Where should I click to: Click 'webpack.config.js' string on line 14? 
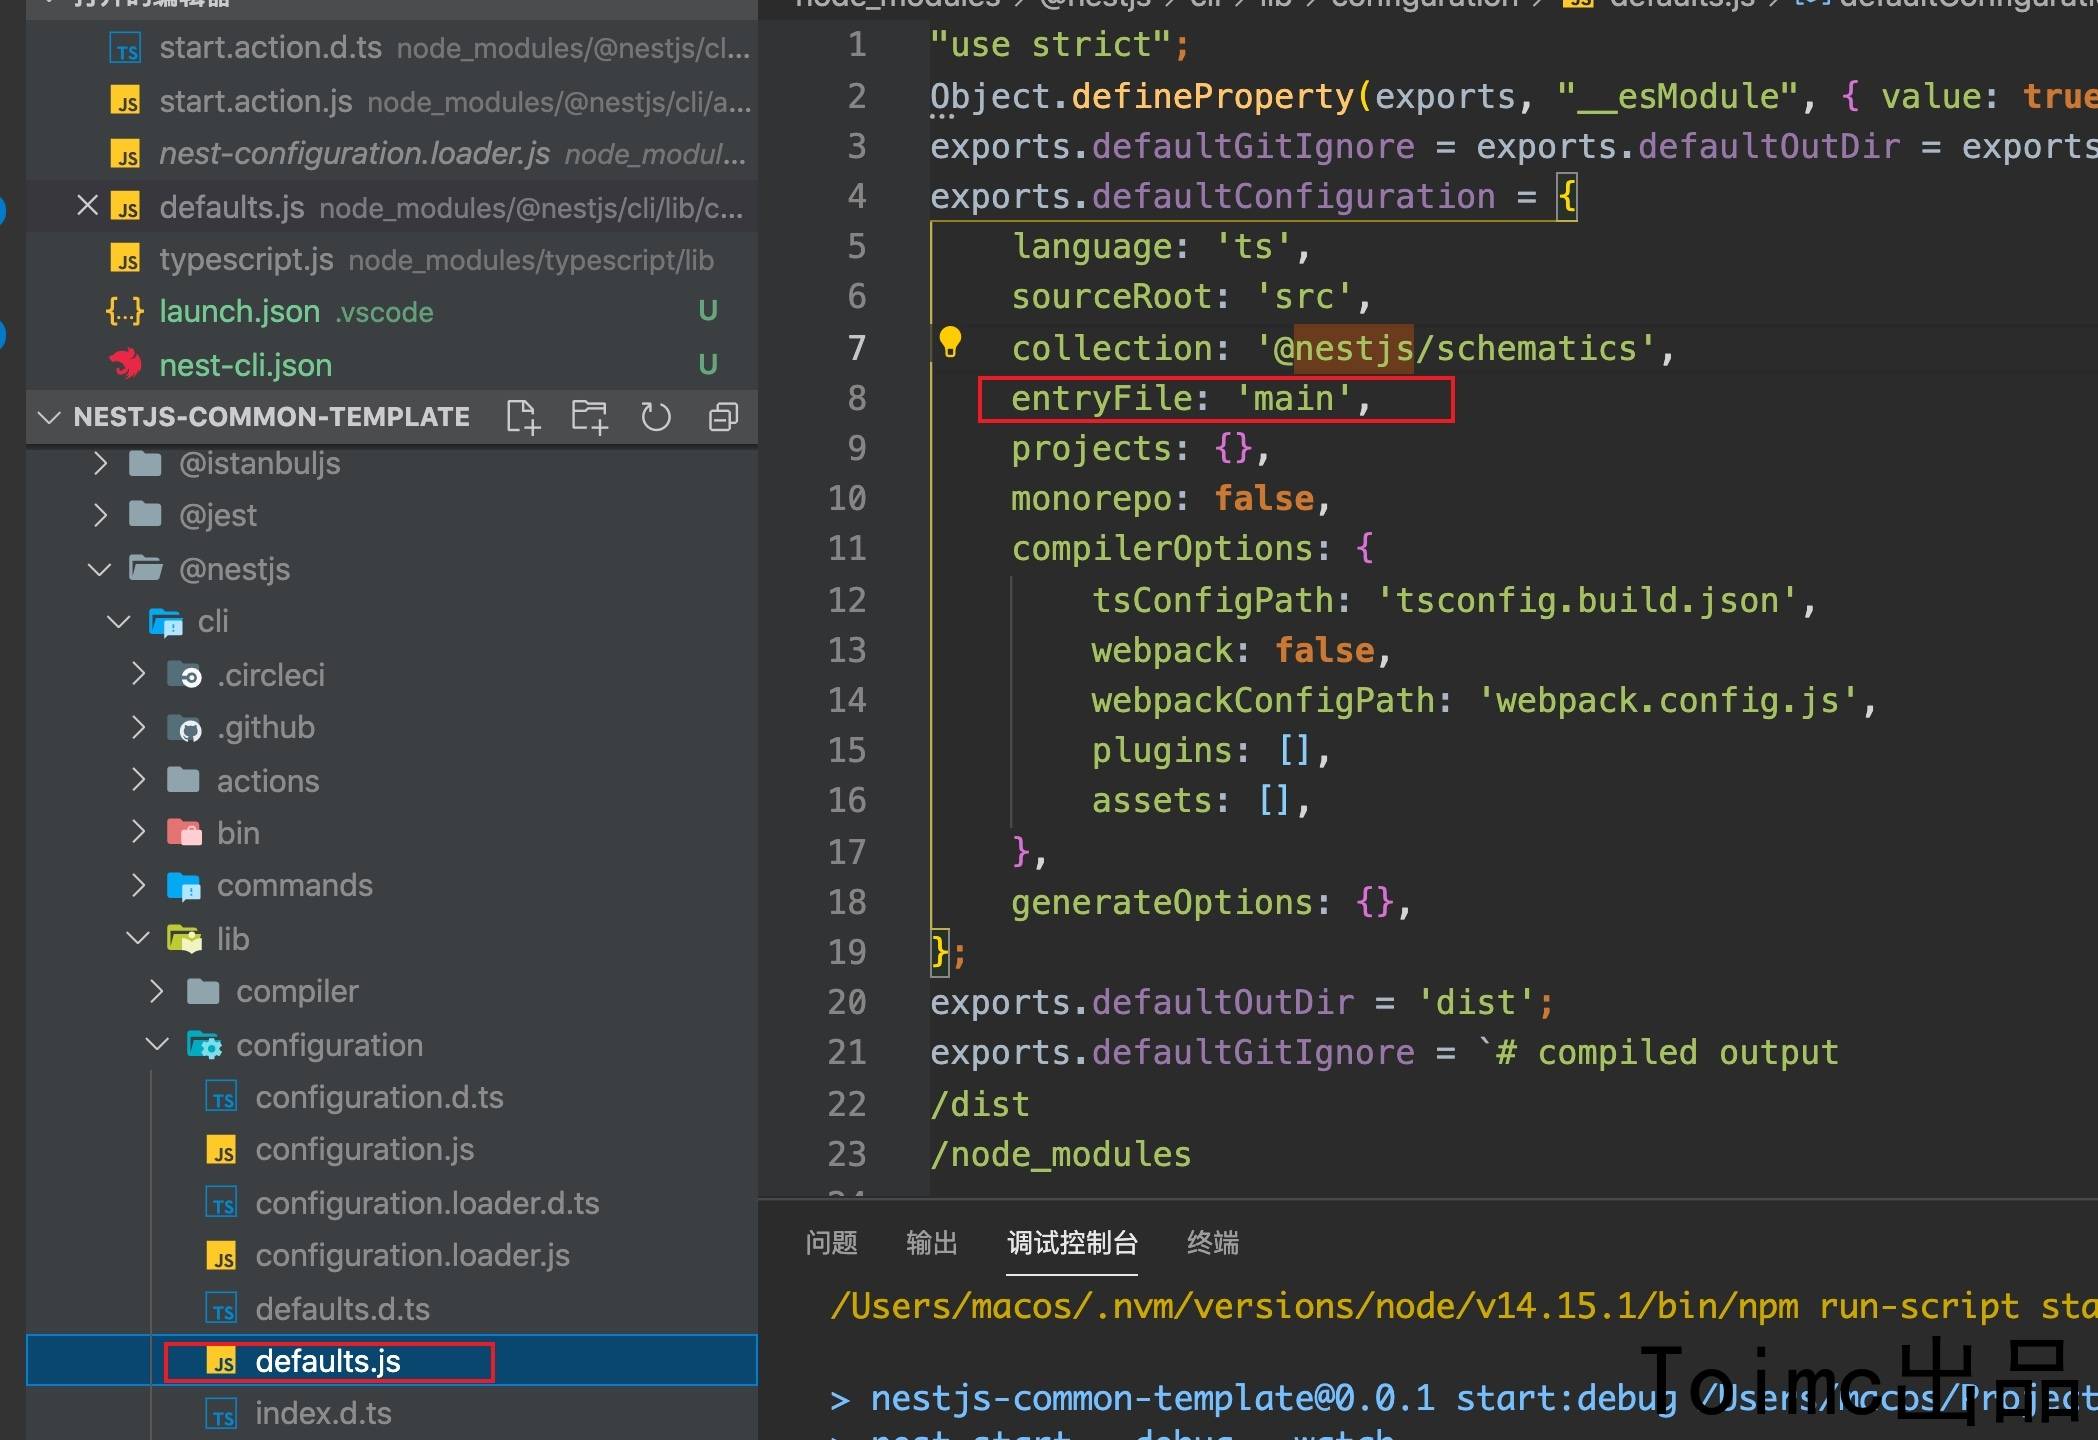pos(1667,700)
